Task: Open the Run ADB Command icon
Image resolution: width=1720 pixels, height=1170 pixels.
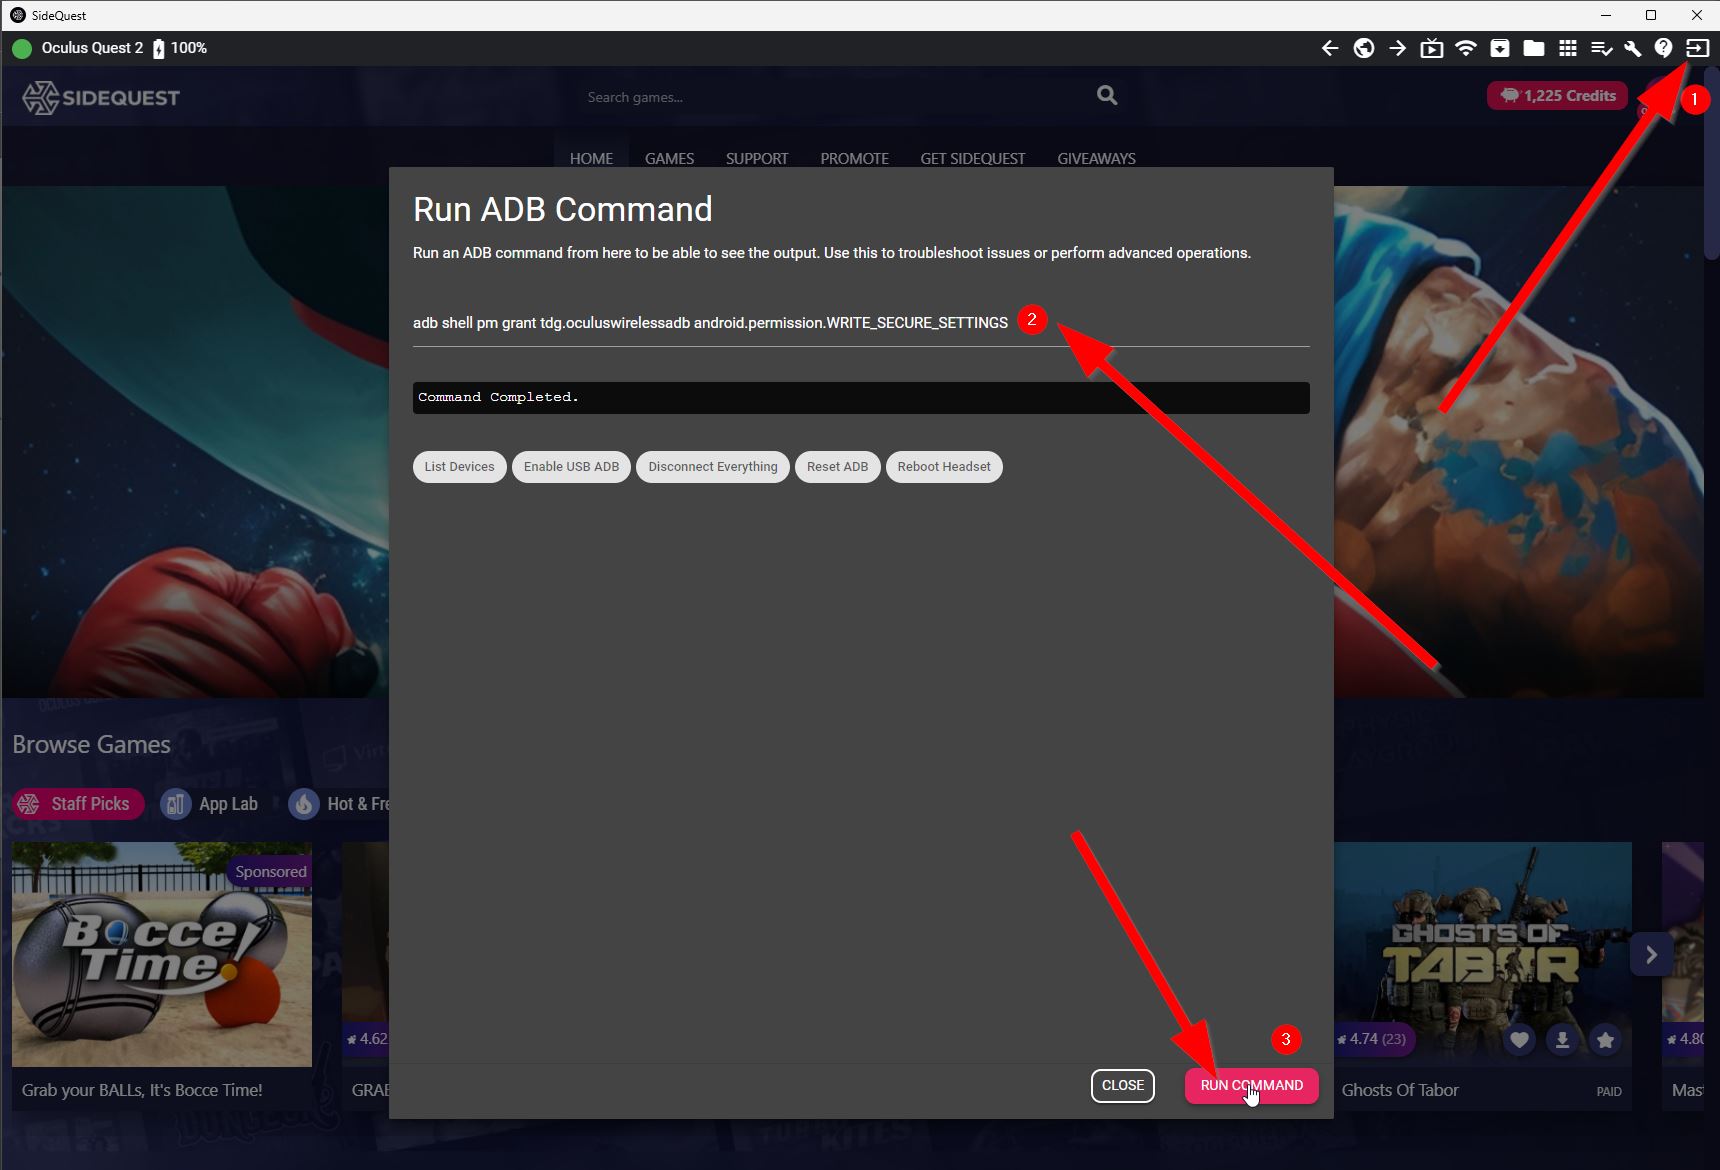Action: click(1697, 48)
